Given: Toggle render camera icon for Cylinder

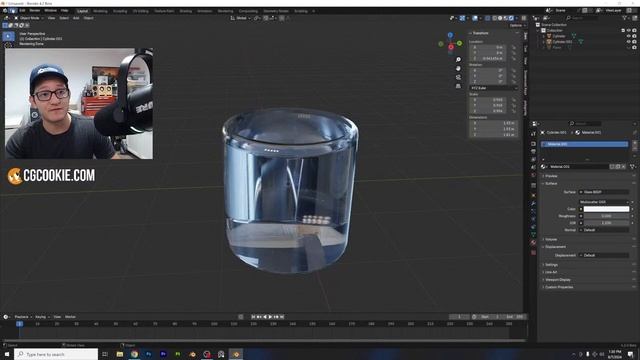Looking at the screenshot, I should [634, 36].
